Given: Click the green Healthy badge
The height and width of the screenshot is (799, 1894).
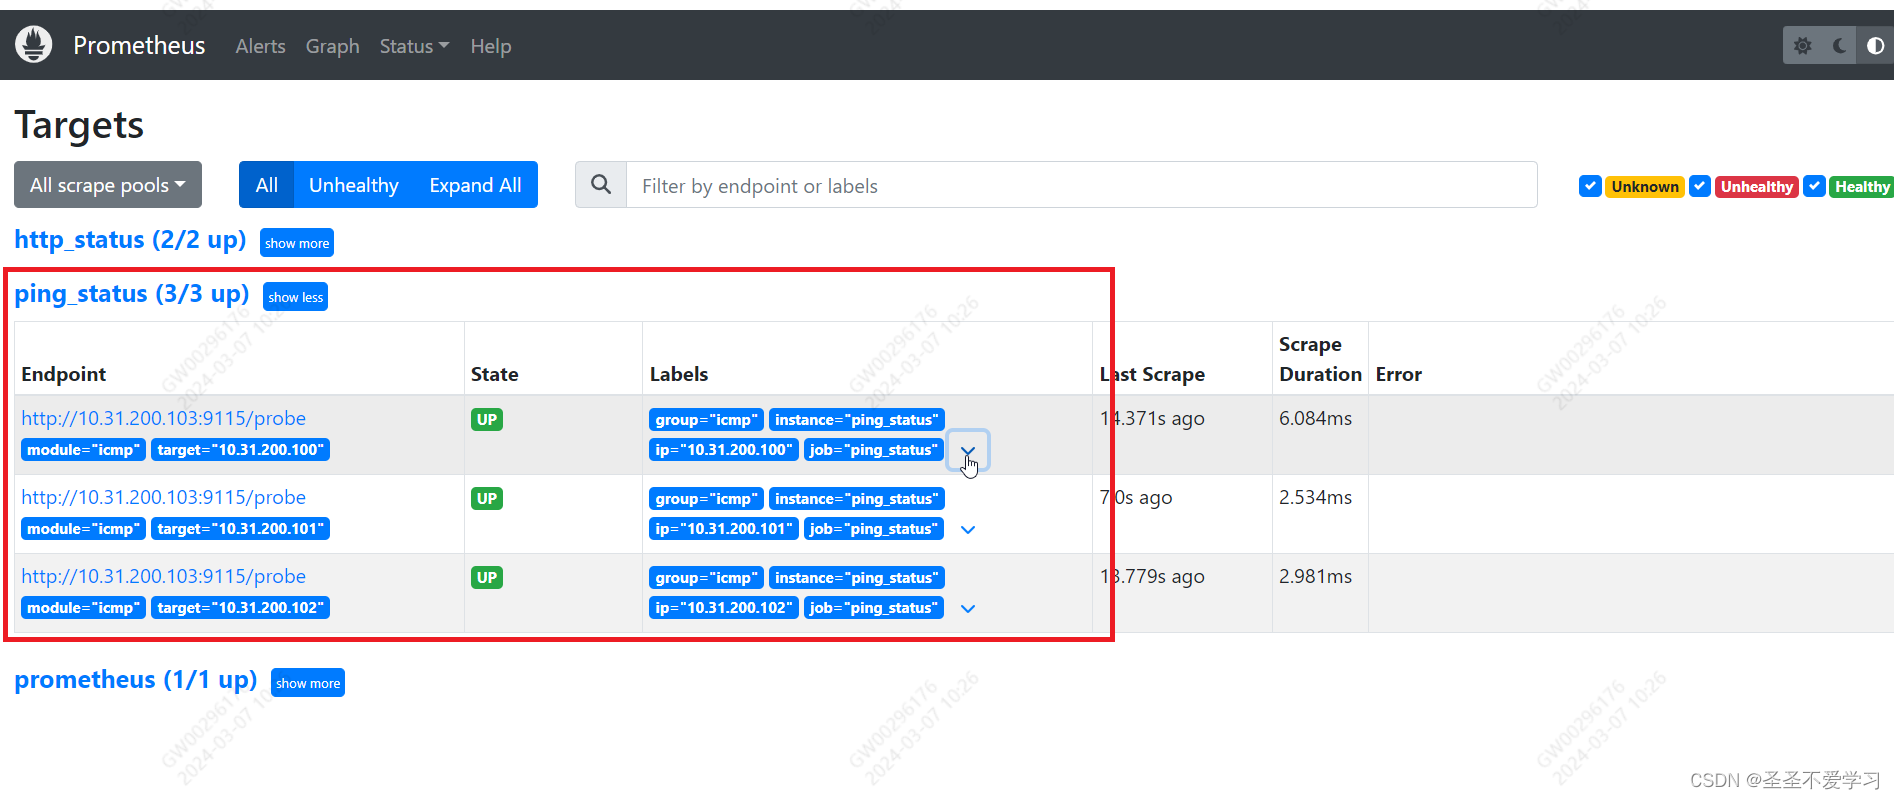Looking at the screenshot, I should [1862, 187].
